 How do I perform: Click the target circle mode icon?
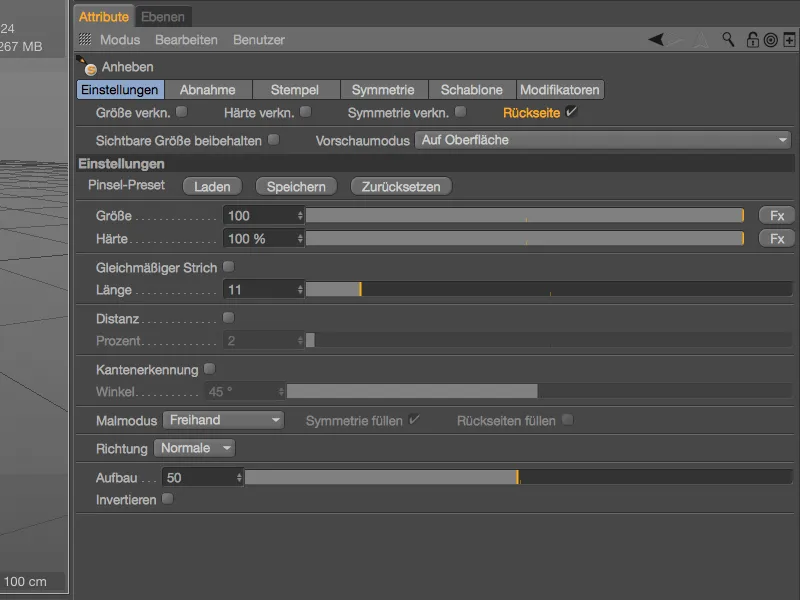771,40
